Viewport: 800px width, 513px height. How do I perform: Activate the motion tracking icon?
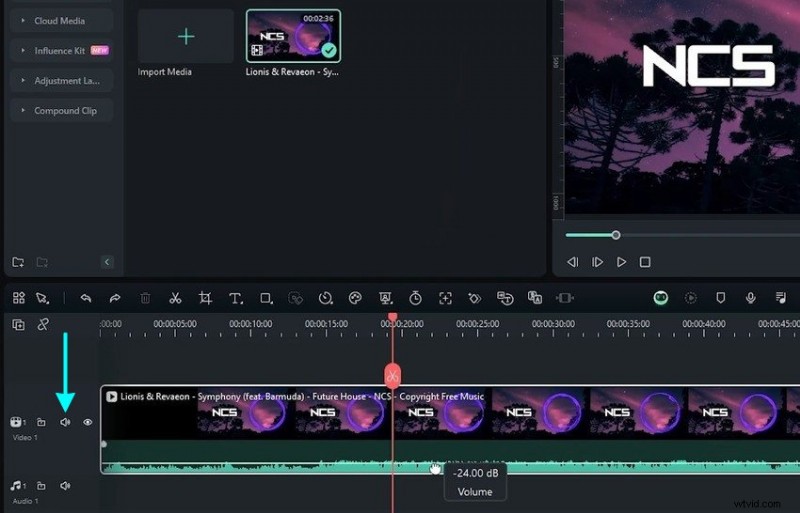[445, 298]
